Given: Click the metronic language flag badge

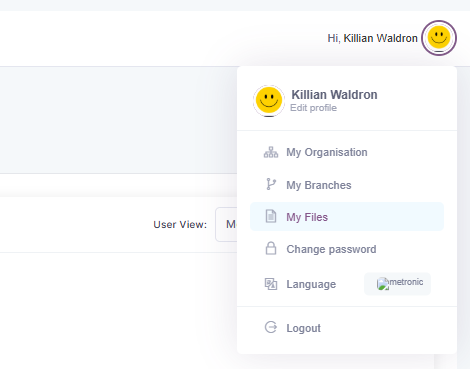Looking at the screenshot, I should click(397, 284).
